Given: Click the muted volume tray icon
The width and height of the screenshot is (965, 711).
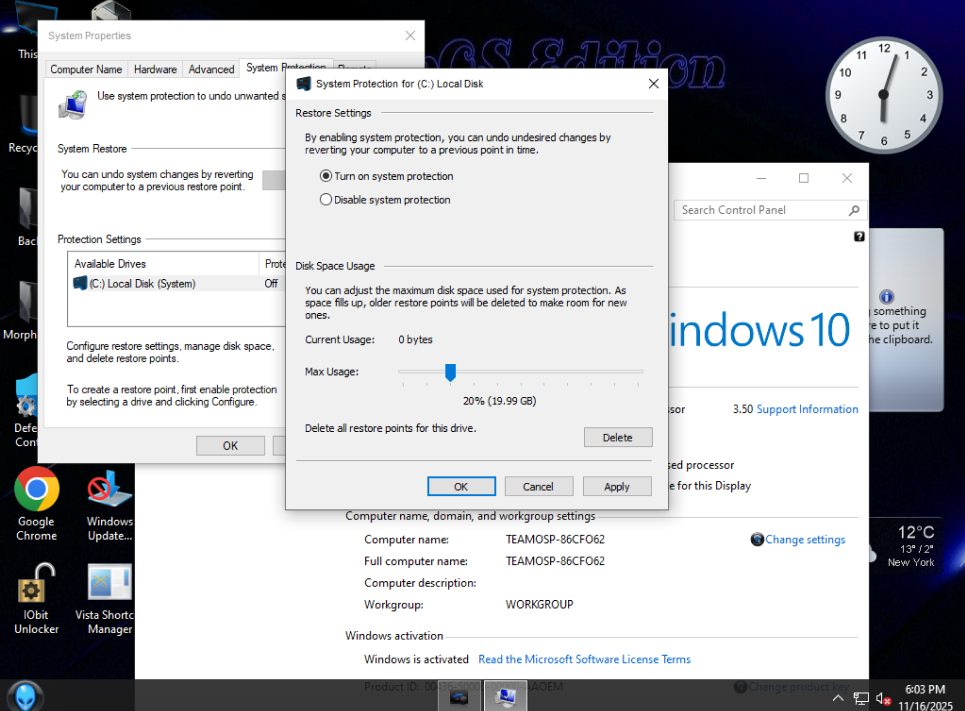Looking at the screenshot, I should (x=883, y=698).
